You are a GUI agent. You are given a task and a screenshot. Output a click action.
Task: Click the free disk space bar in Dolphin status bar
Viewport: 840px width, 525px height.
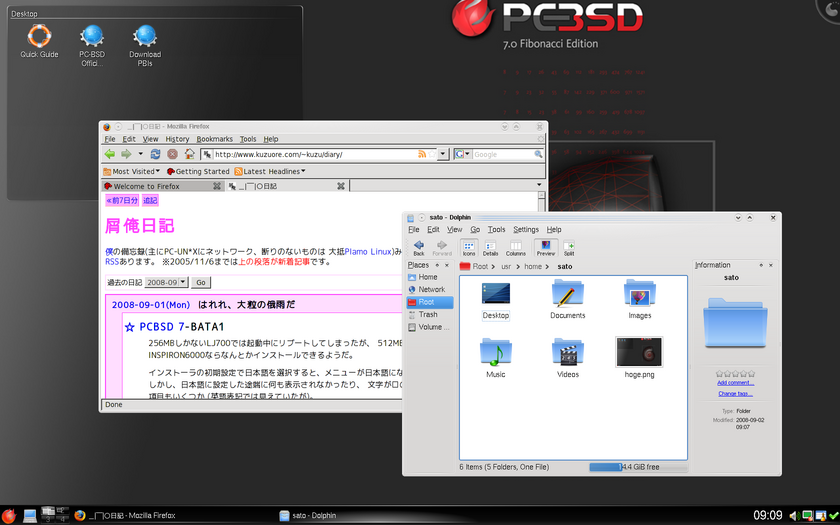tap(638, 467)
